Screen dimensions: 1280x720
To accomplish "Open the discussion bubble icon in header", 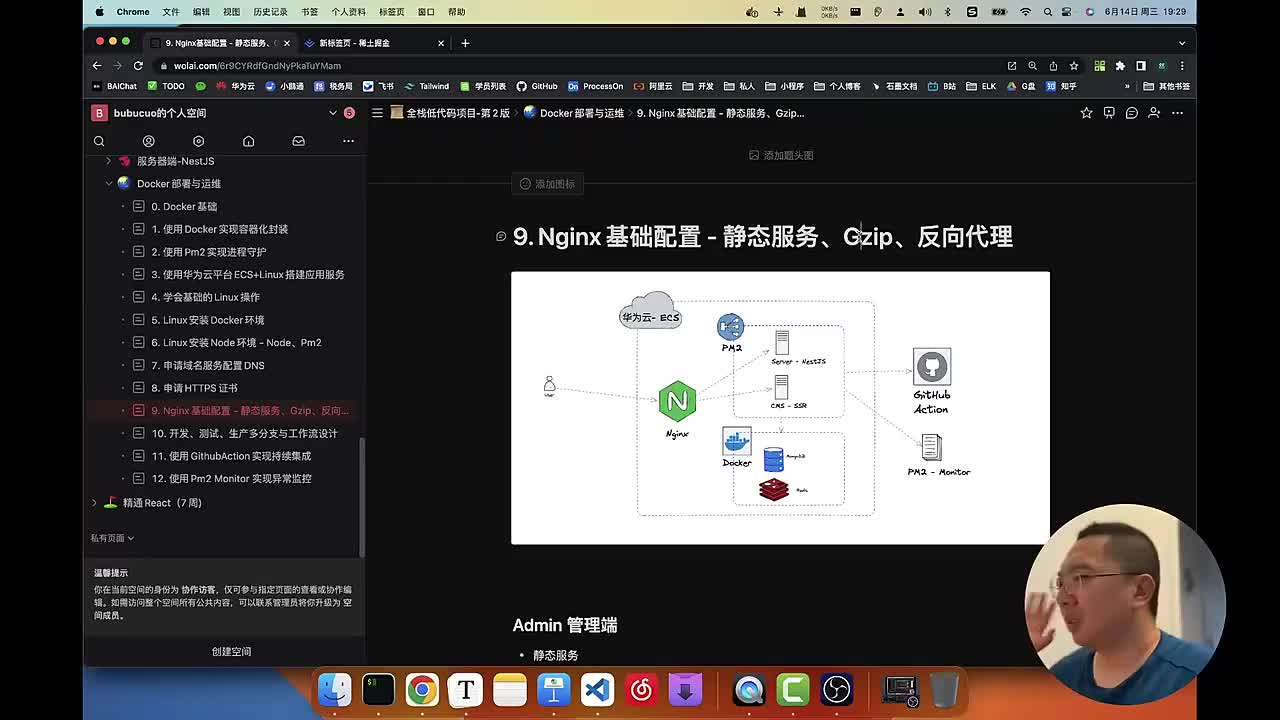I will pos(1132,113).
